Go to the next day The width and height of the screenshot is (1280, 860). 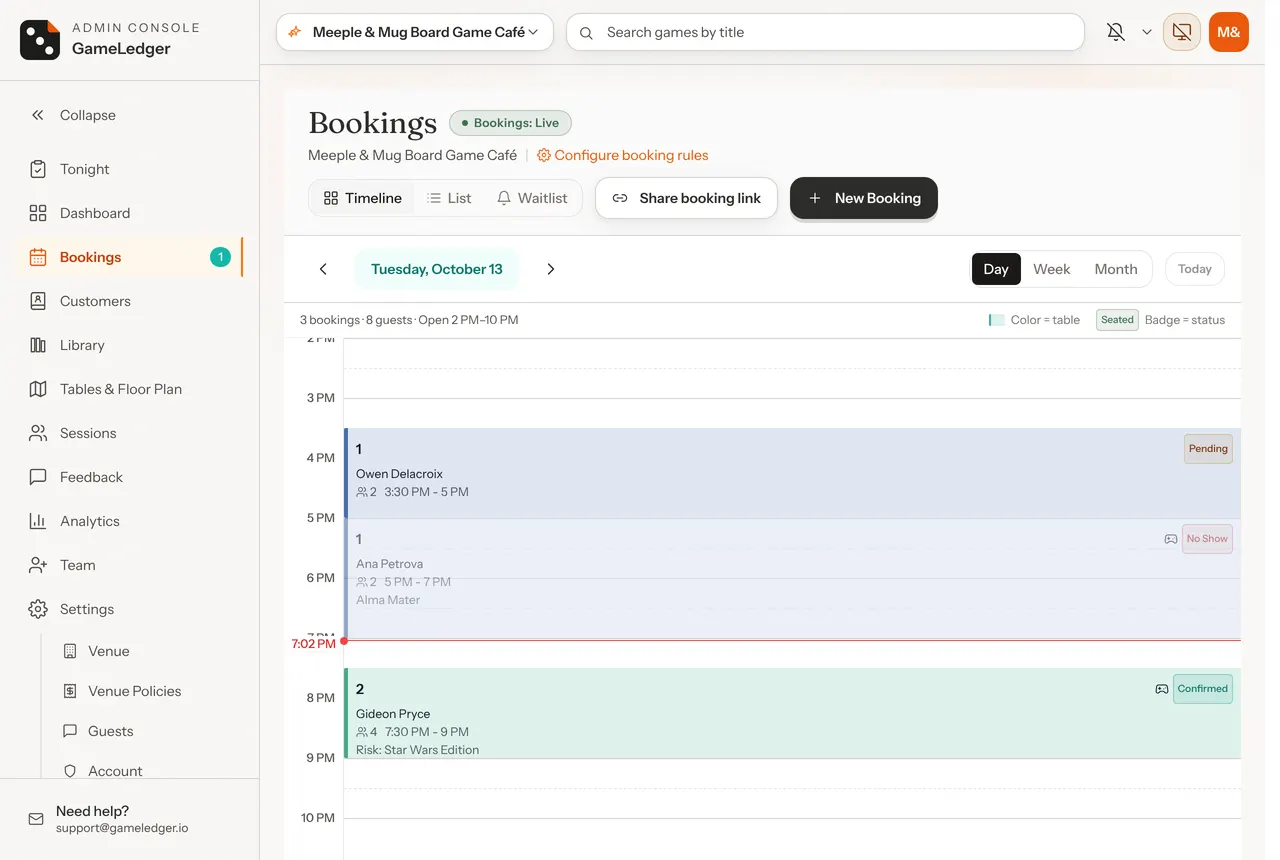click(551, 269)
